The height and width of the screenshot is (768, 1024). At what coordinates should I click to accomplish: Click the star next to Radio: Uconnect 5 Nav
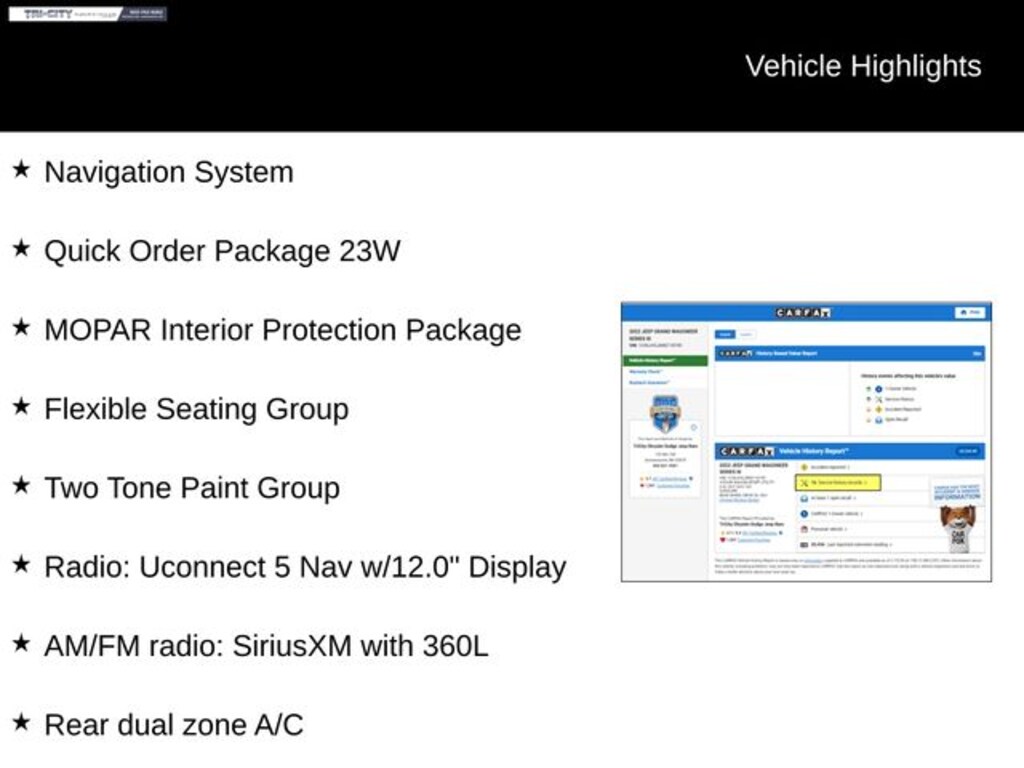pyautogui.click(x=20, y=565)
